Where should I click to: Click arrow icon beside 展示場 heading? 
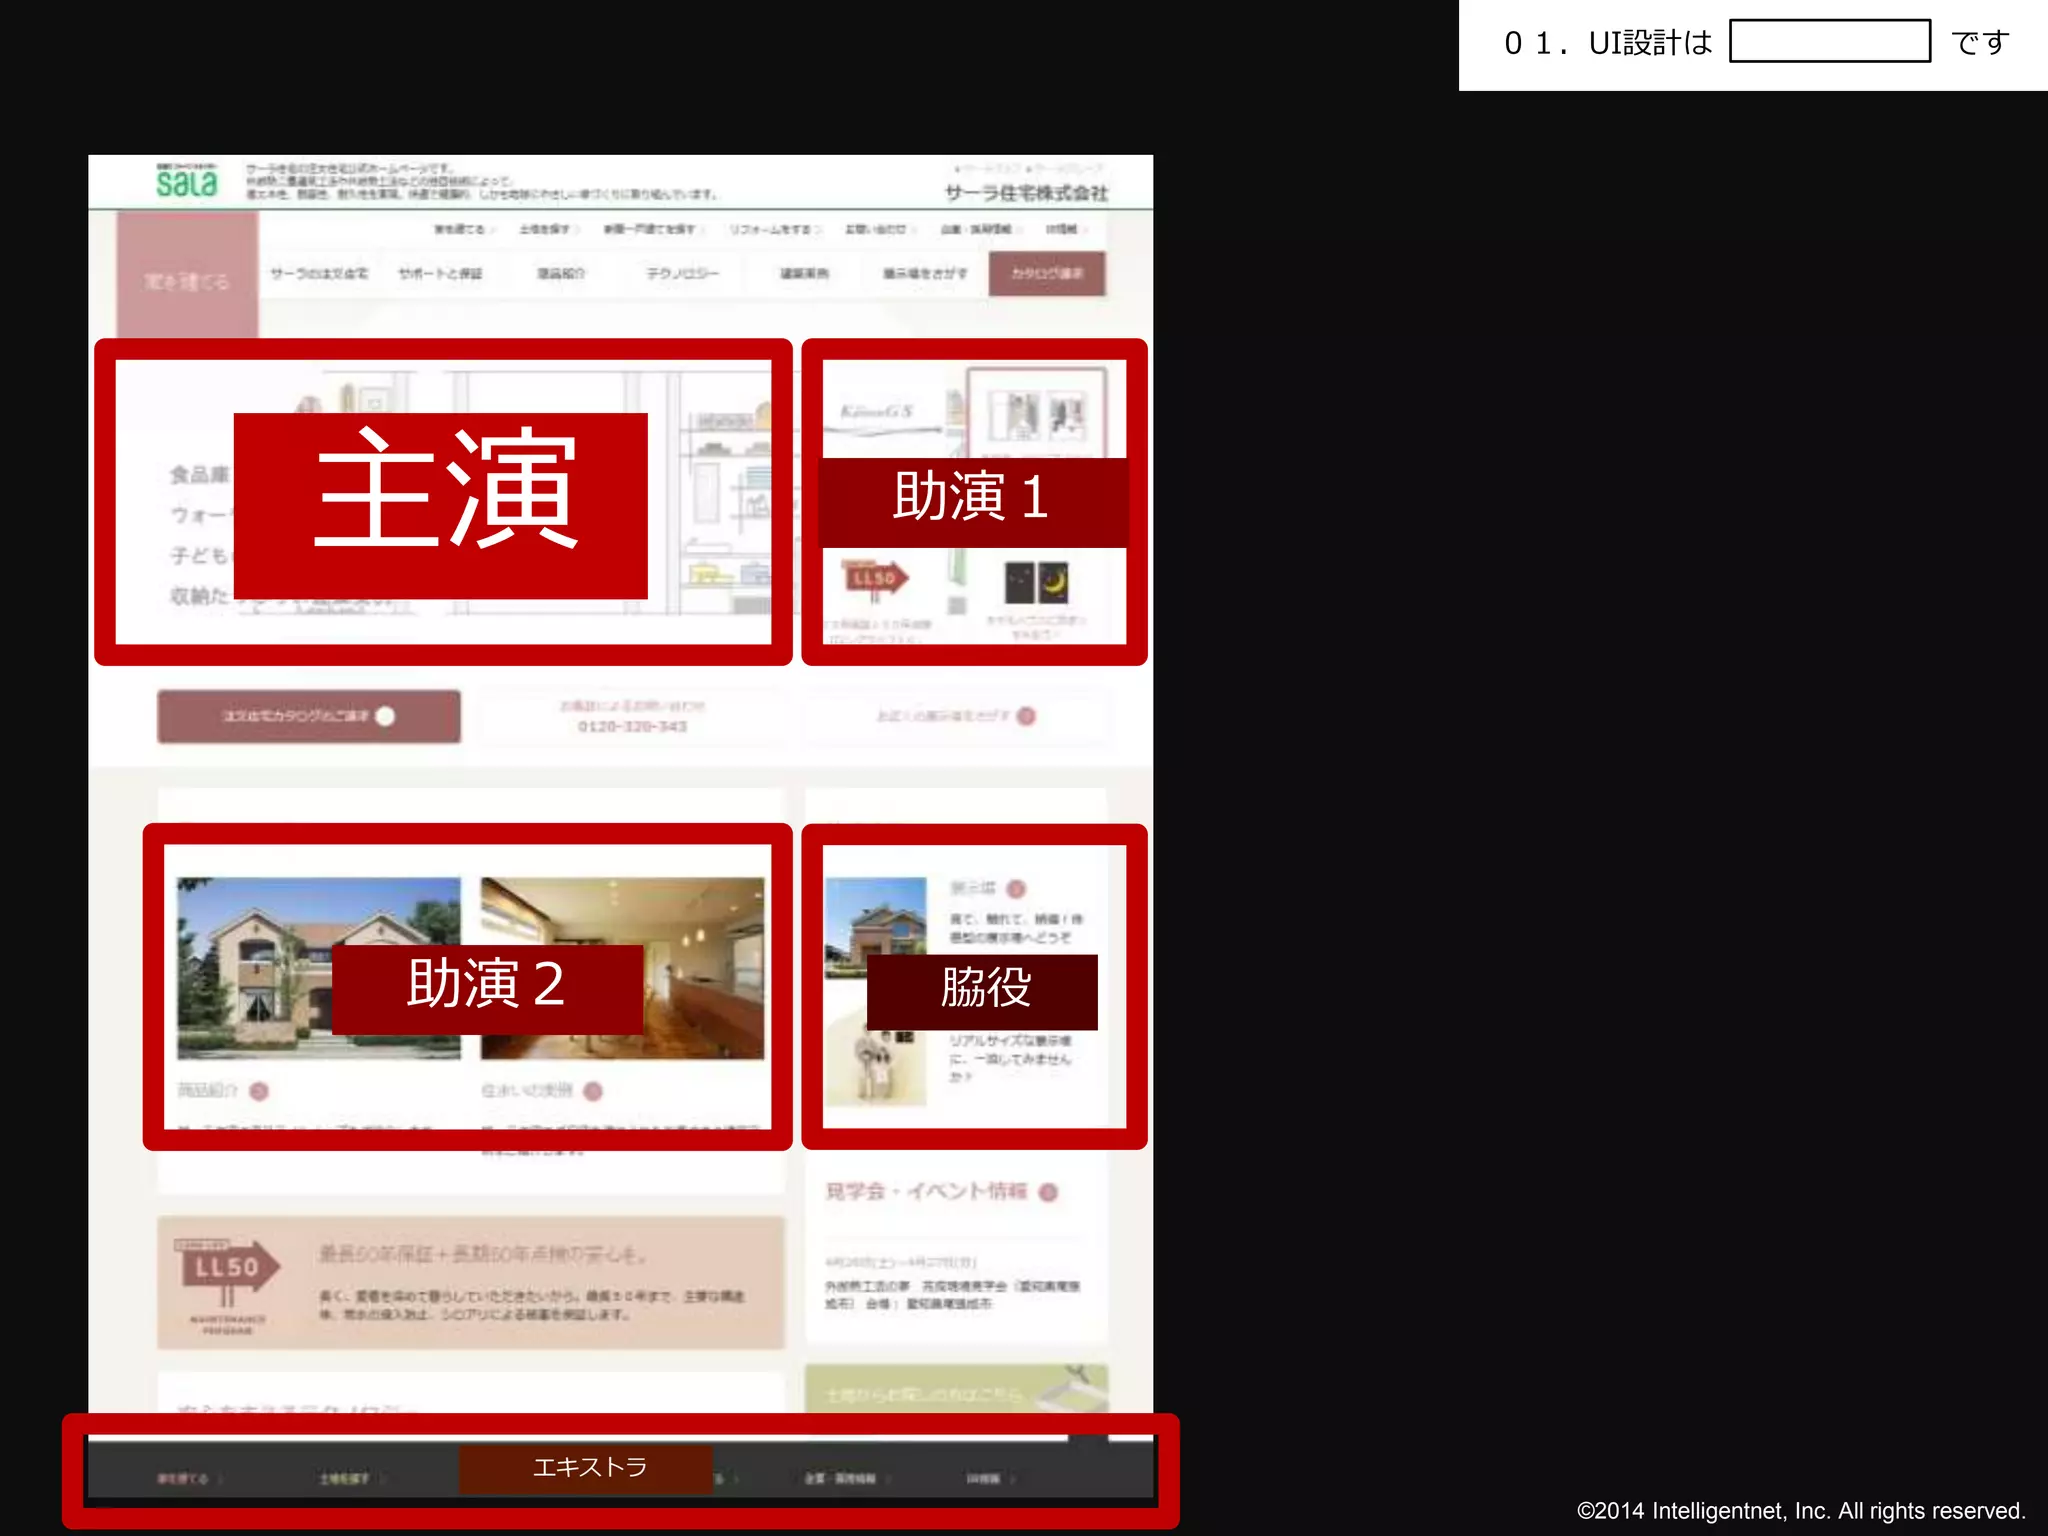coord(1017,888)
